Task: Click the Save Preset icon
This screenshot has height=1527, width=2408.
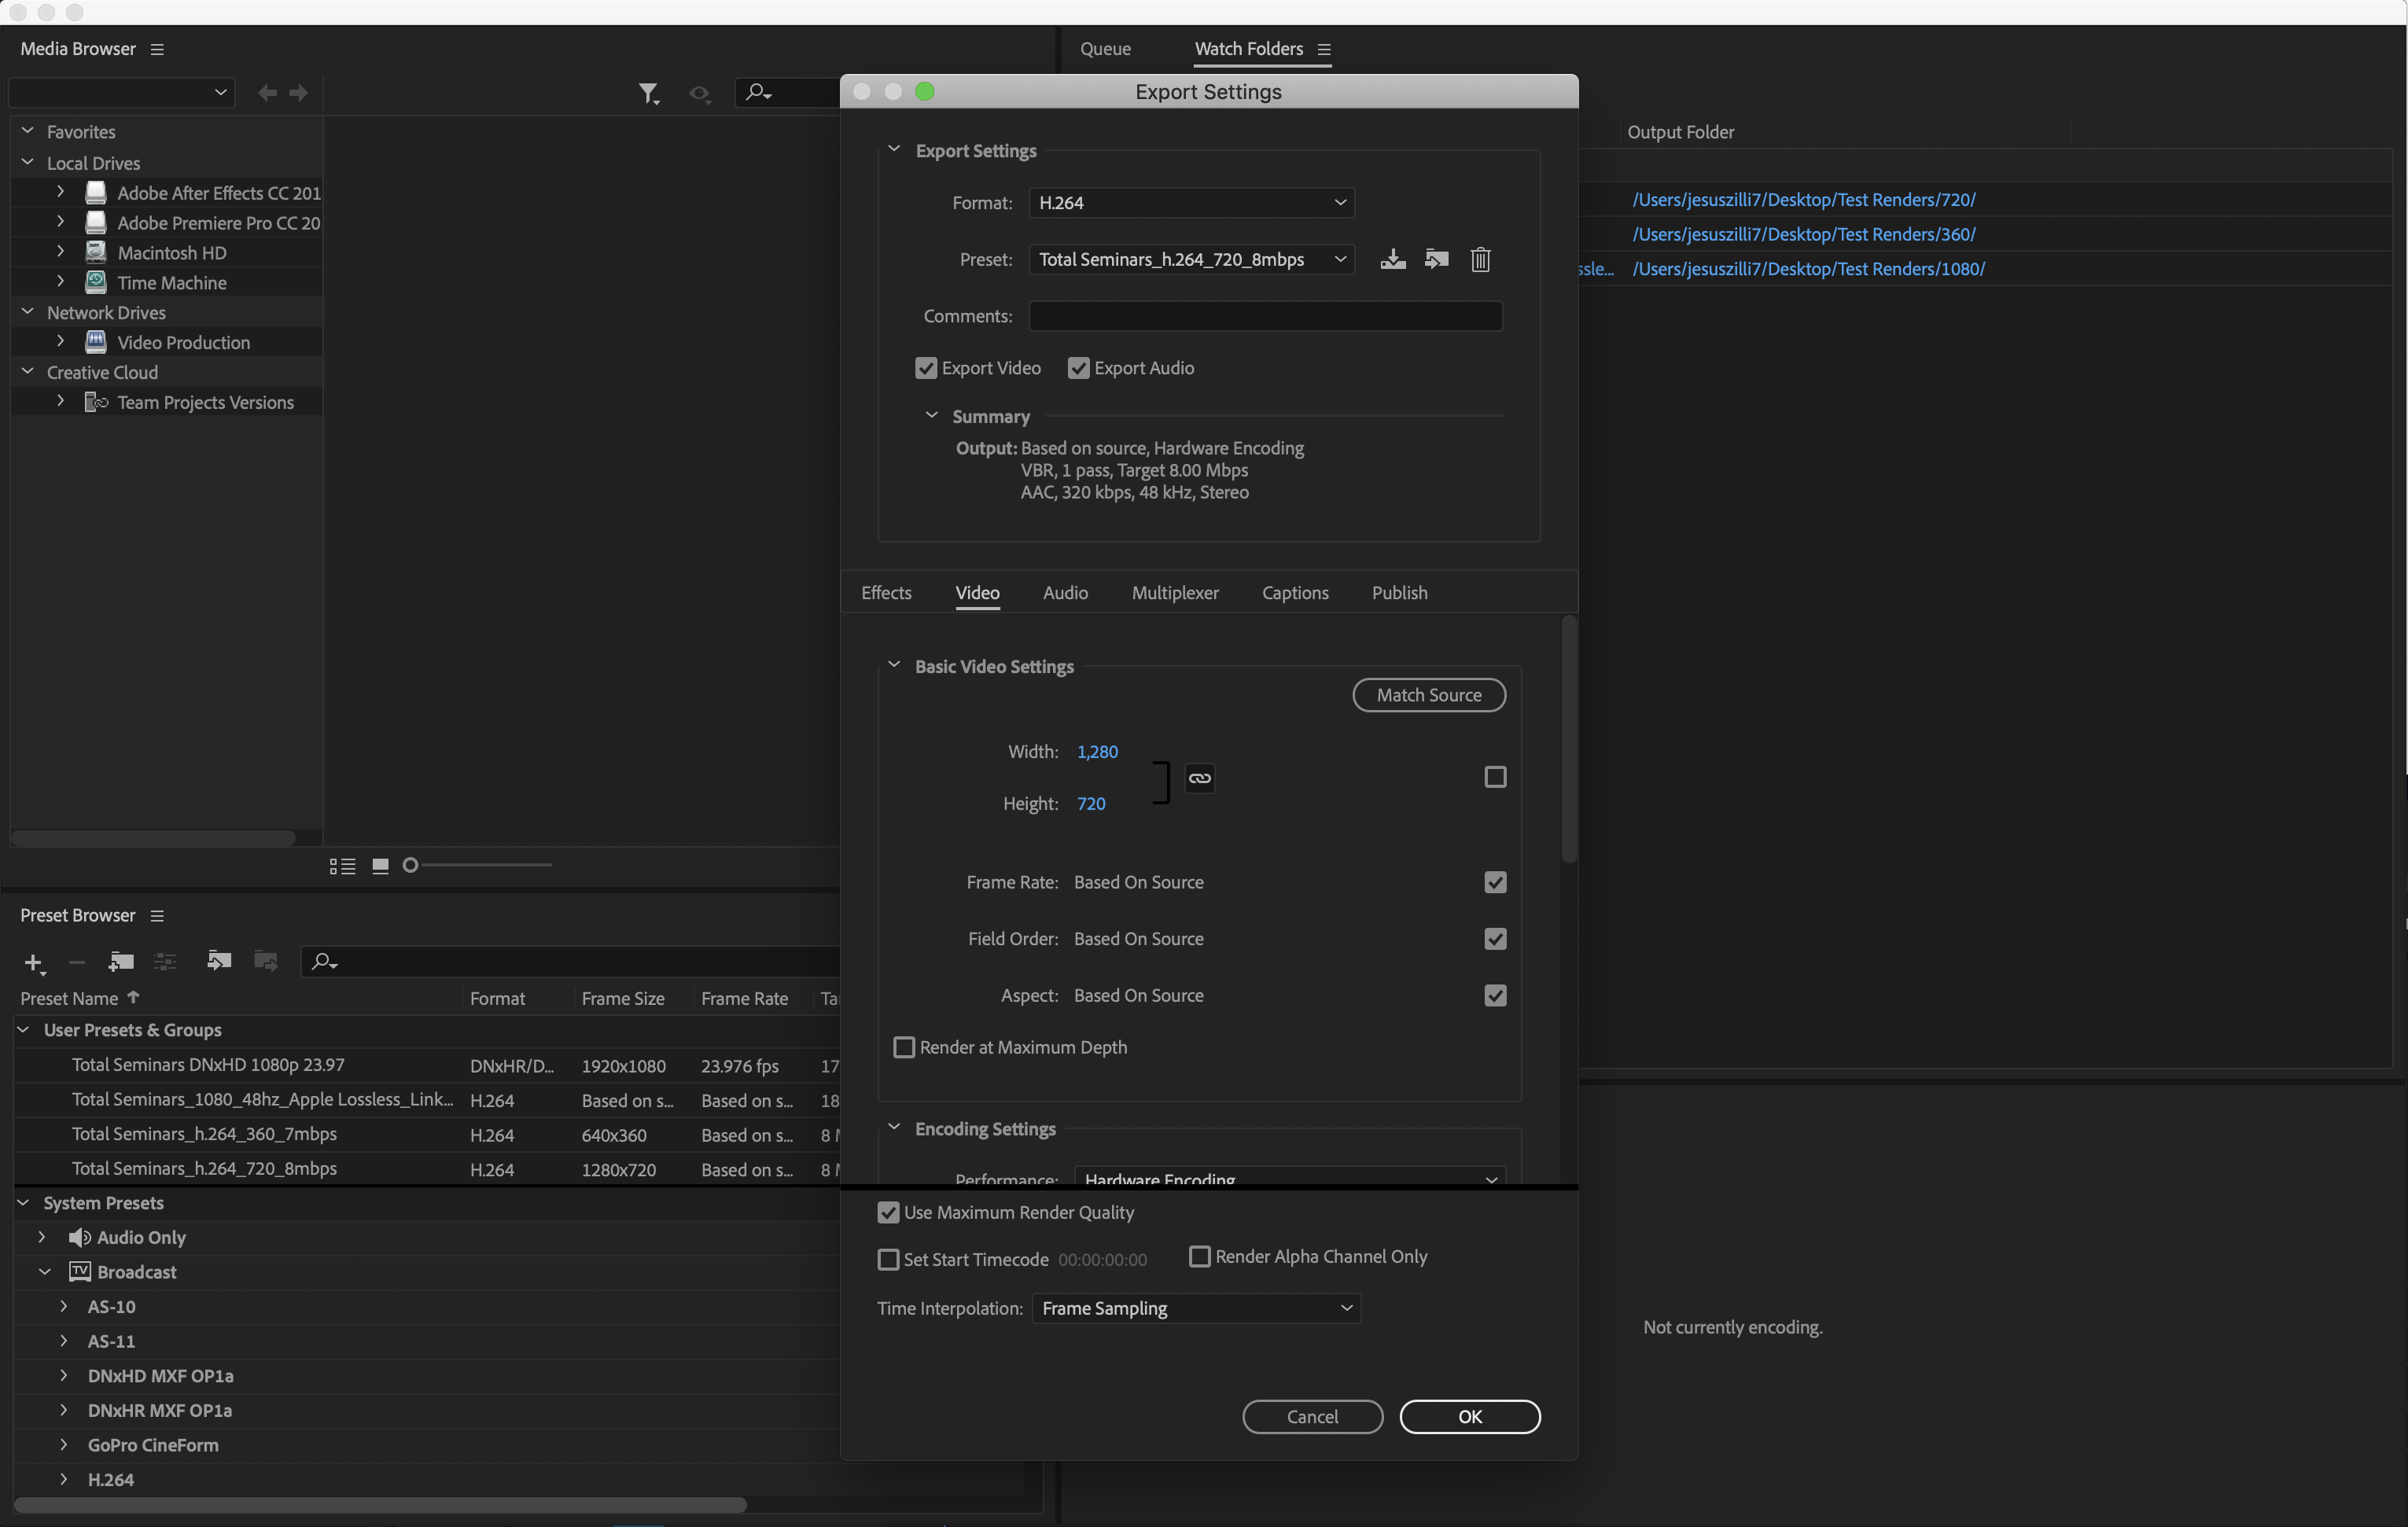Action: 1392,259
